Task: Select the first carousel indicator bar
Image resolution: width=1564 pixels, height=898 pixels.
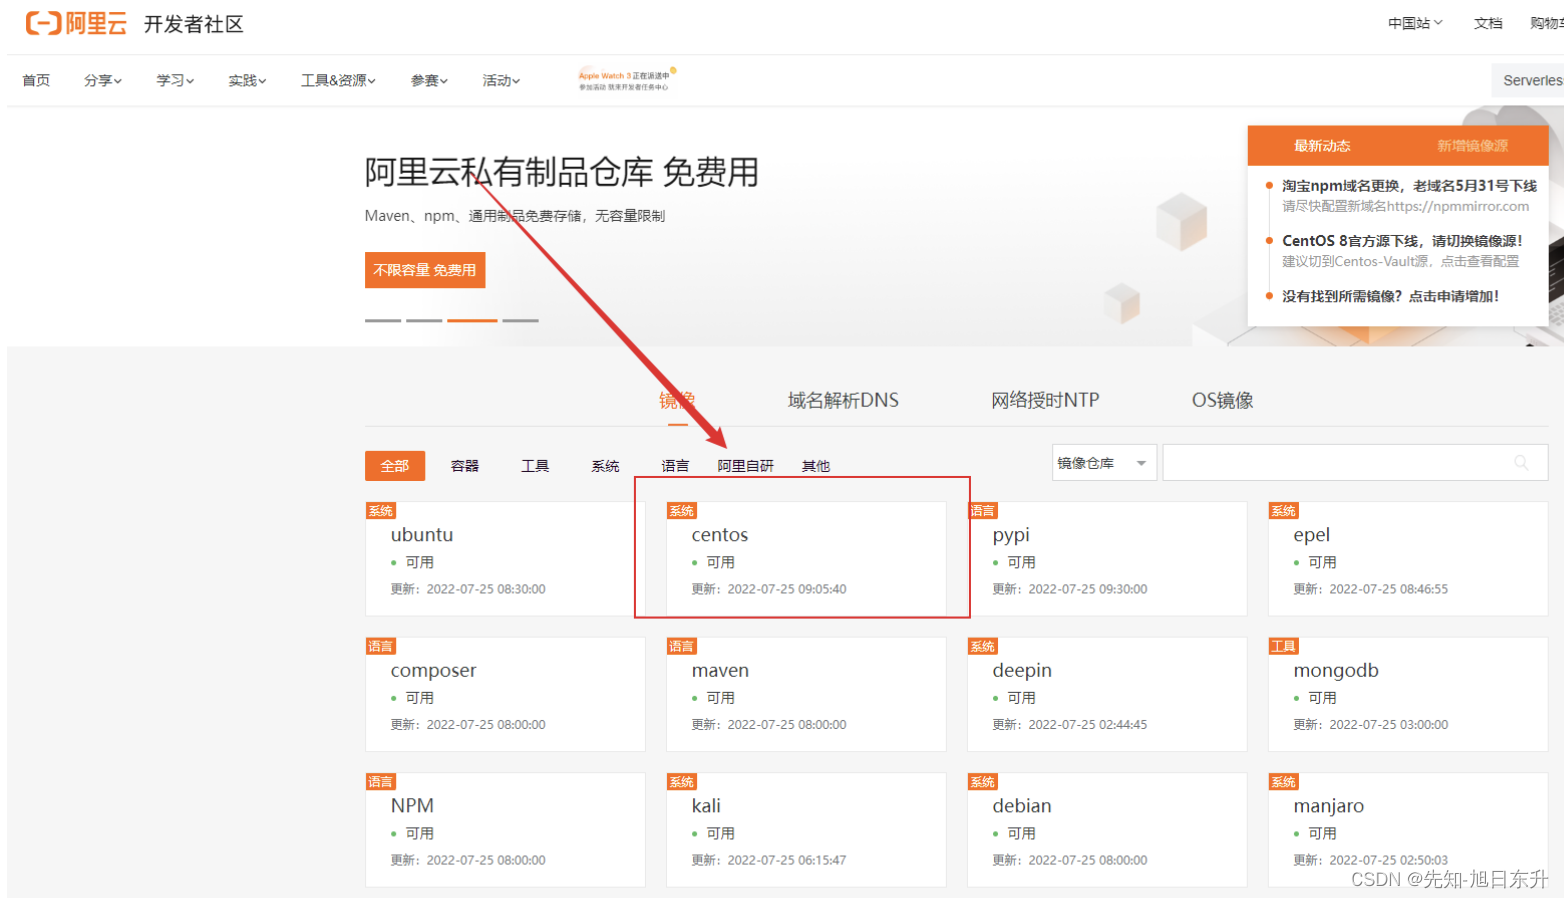Action: (x=383, y=320)
